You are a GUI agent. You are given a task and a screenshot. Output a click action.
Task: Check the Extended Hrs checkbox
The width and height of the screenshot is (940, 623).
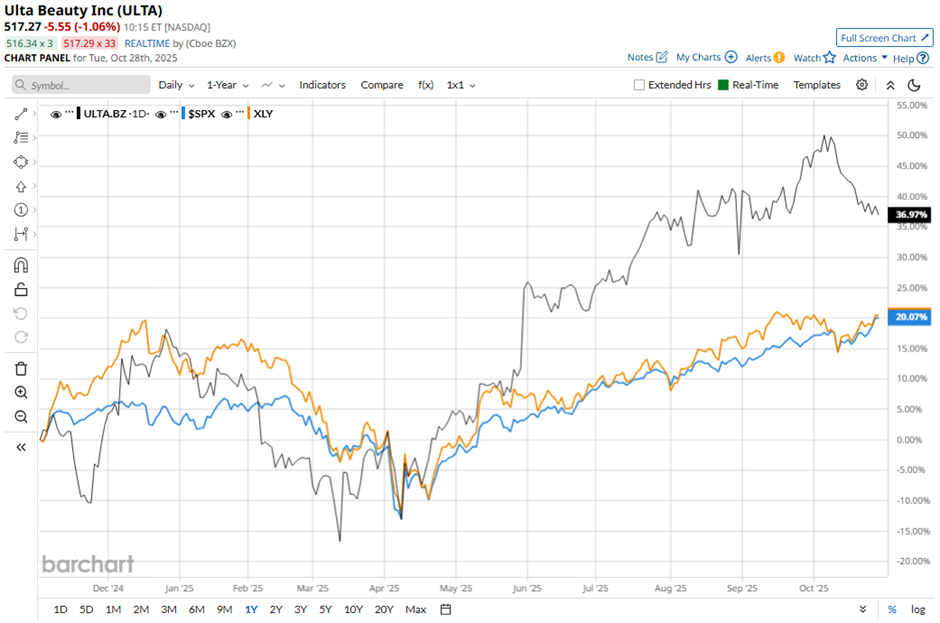pyautogui.click(x=639, y=85)
